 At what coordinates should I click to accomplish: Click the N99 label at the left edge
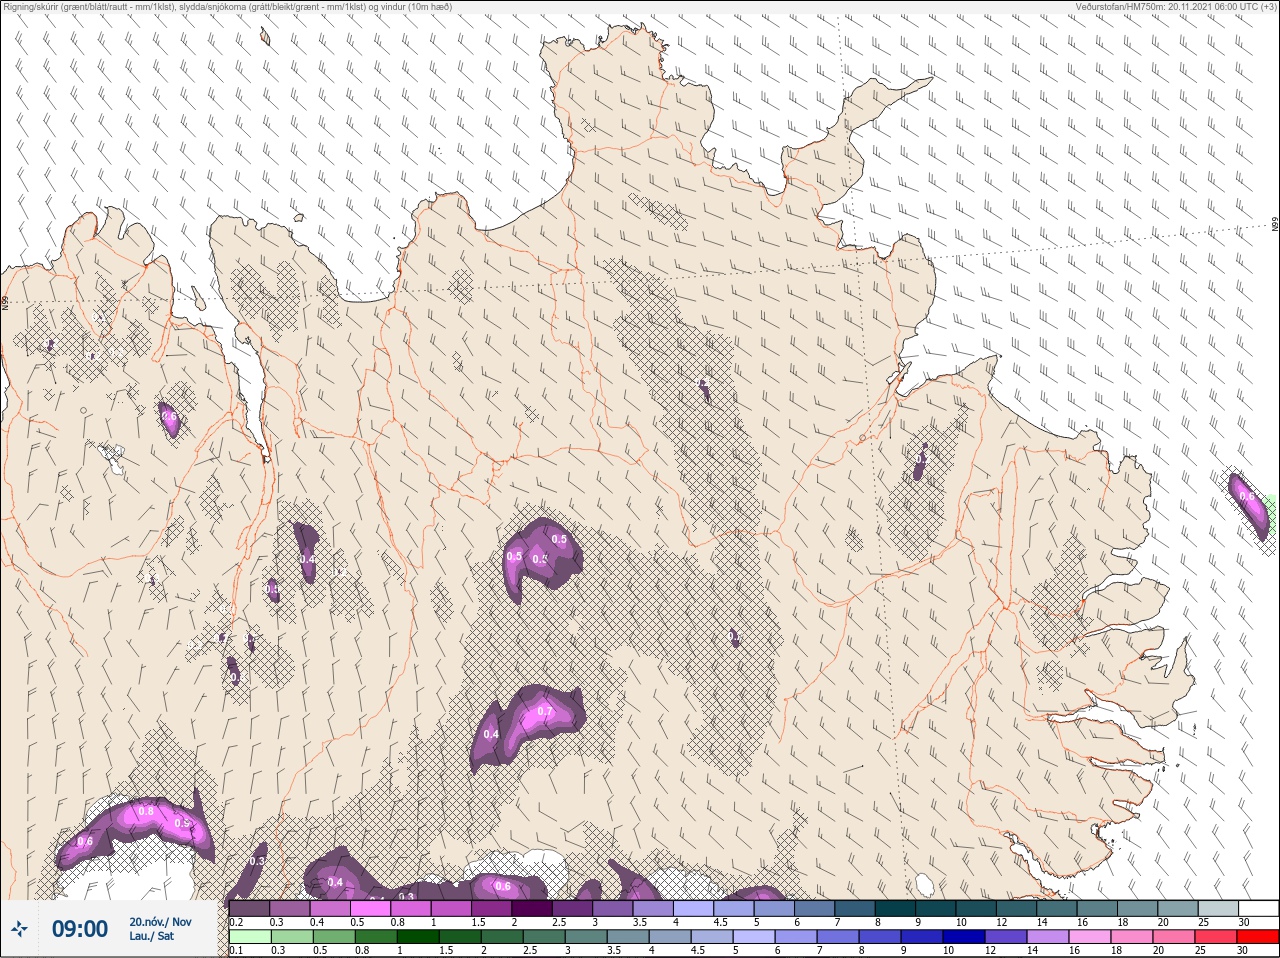point(5,302)
